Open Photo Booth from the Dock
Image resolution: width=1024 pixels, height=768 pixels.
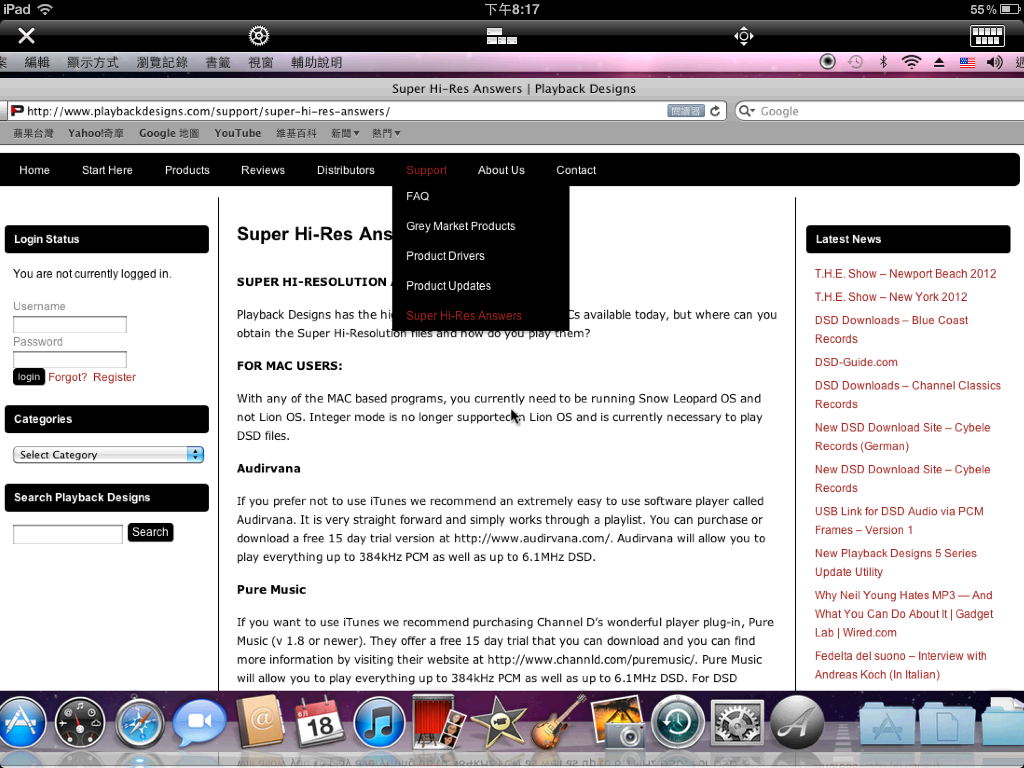pyautogui.click(x=438, y=722)
